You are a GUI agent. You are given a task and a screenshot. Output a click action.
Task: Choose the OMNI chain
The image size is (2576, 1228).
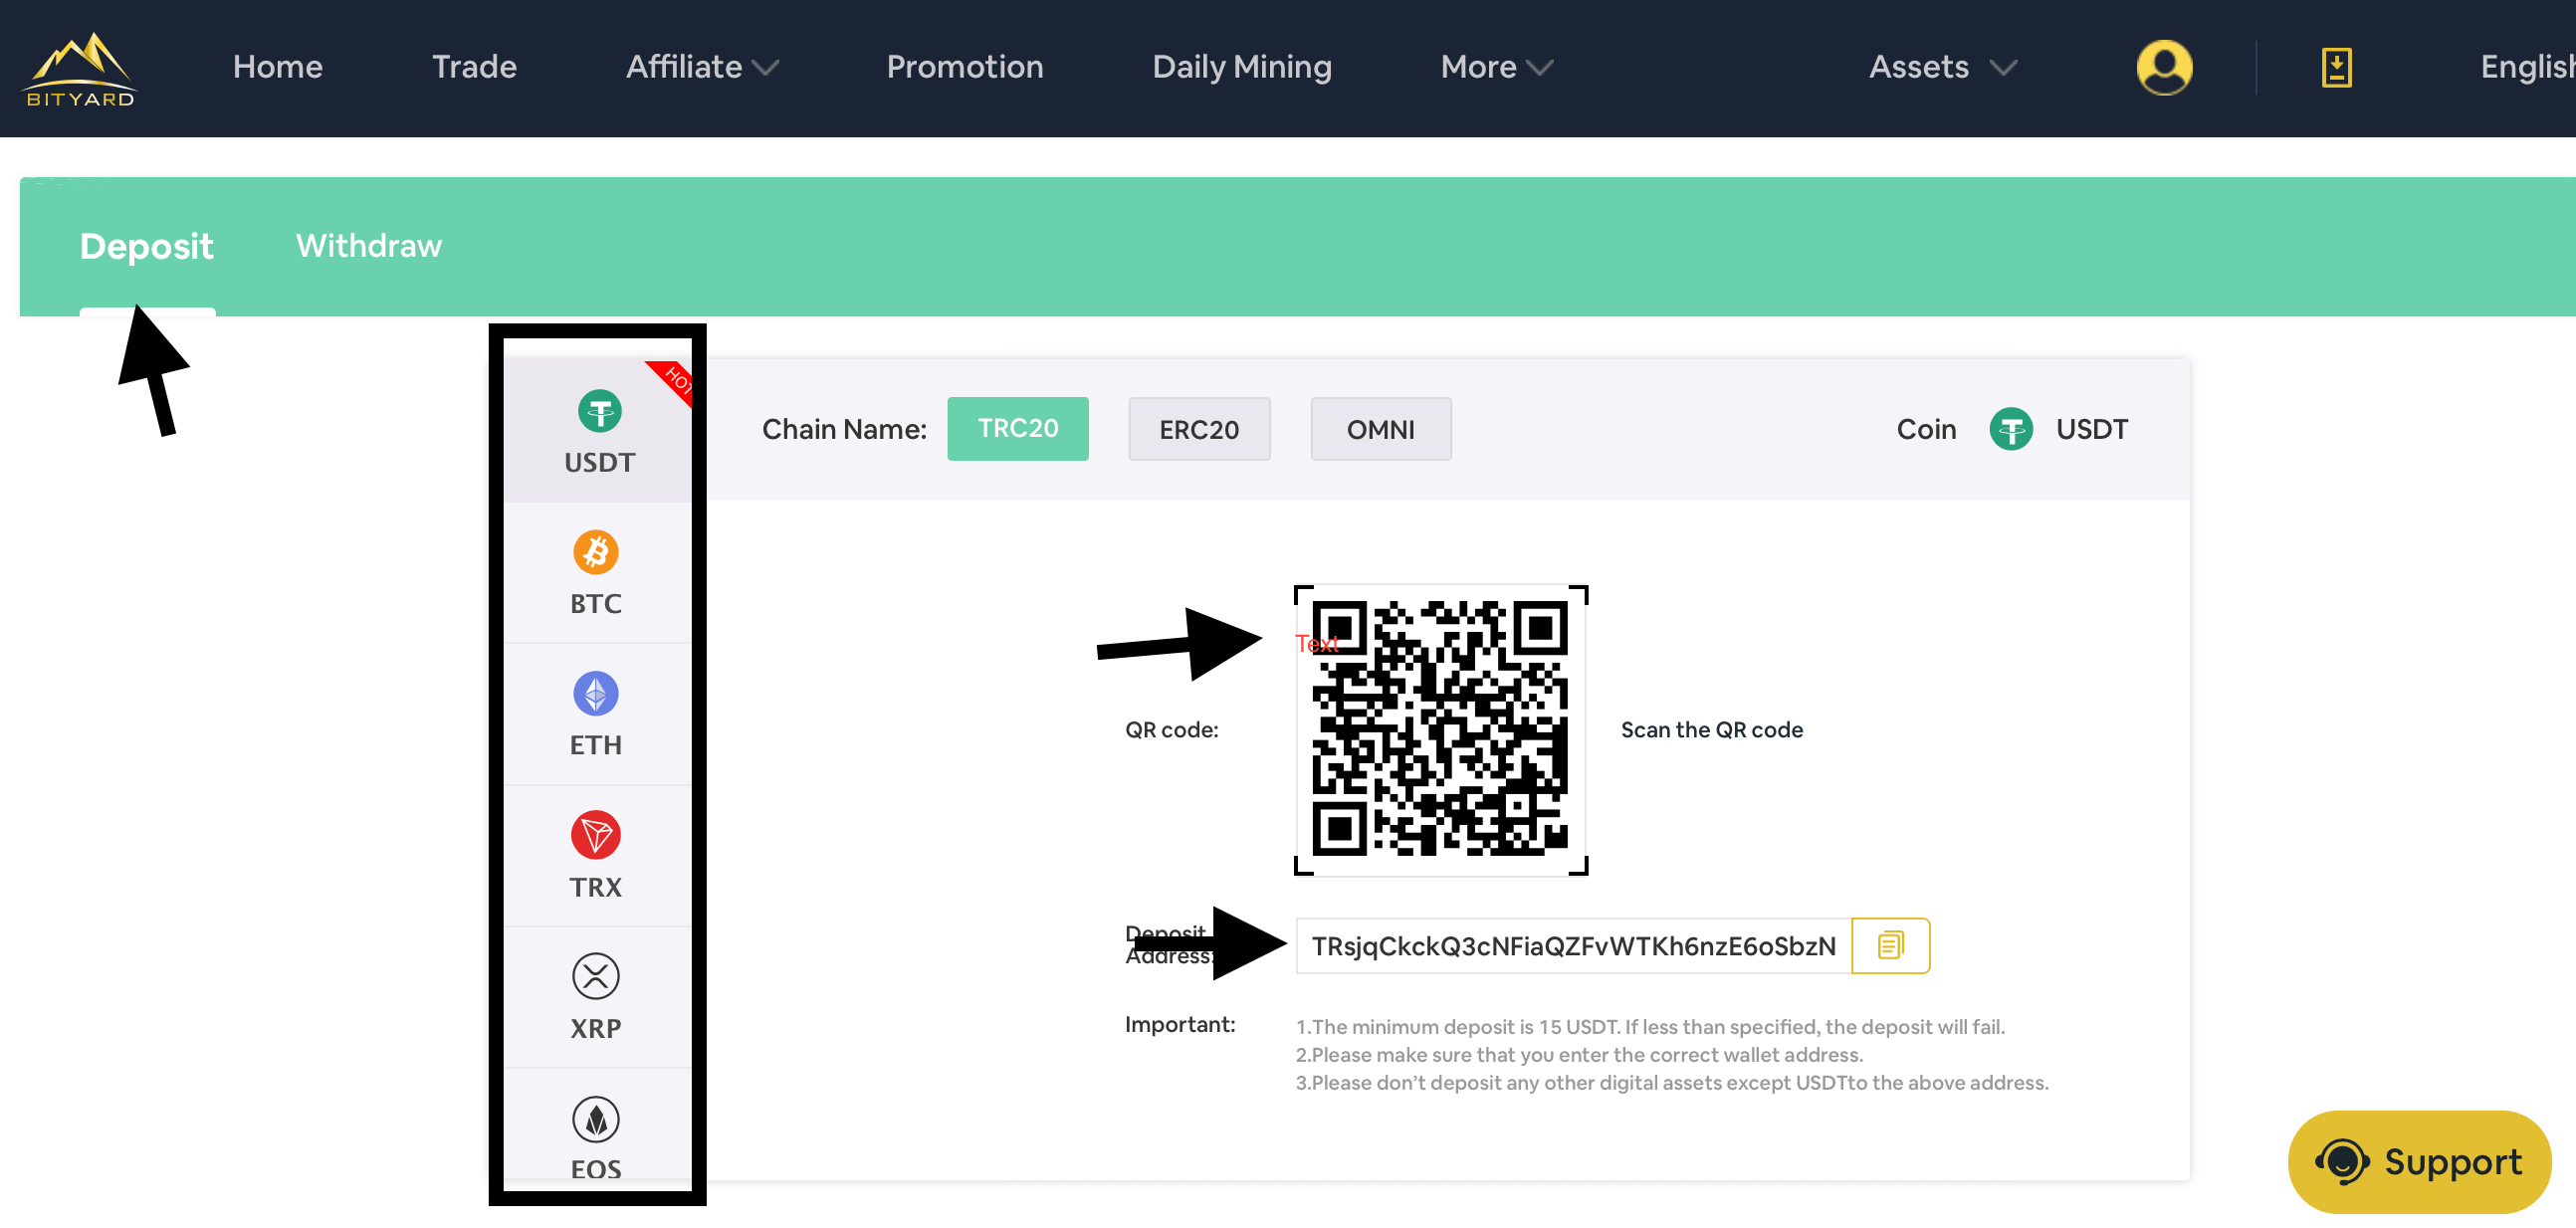[1380, 429]
